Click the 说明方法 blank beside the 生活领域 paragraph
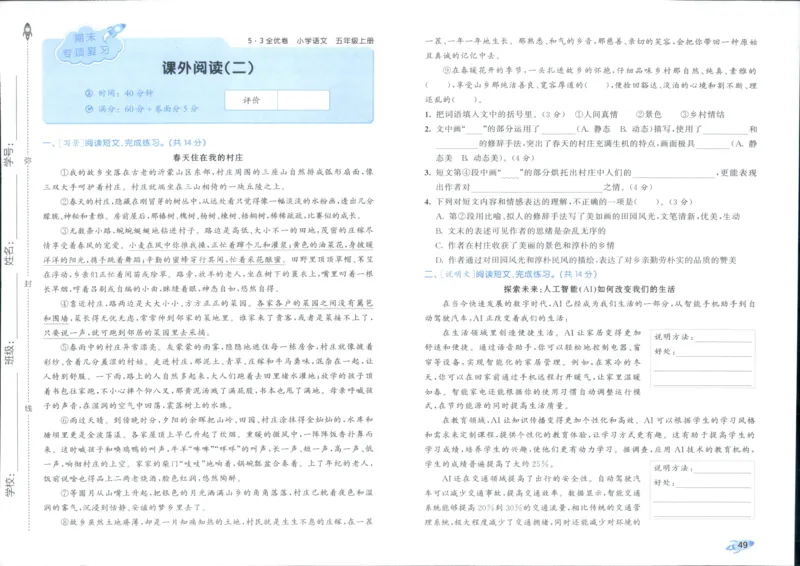Image resolution: width=800 pixels, height=566 pixels. (x=723, y=337)
